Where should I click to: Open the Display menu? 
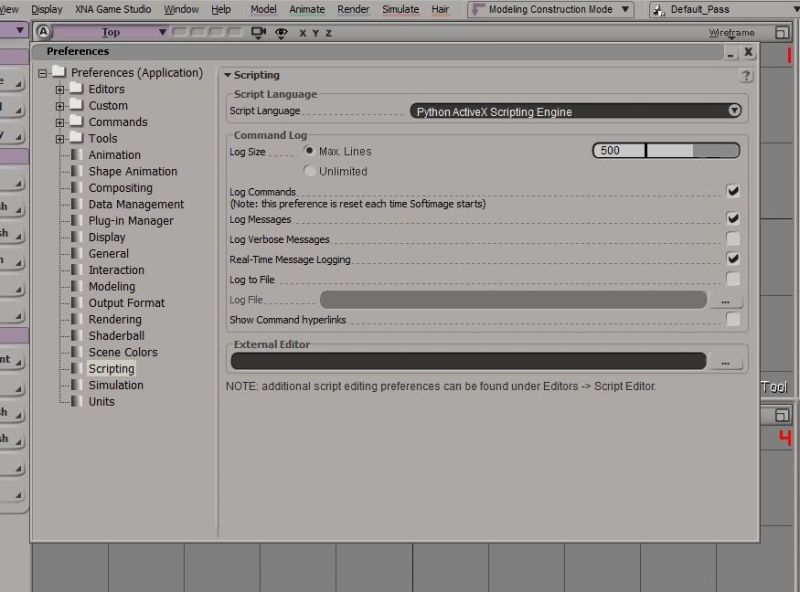46,9
